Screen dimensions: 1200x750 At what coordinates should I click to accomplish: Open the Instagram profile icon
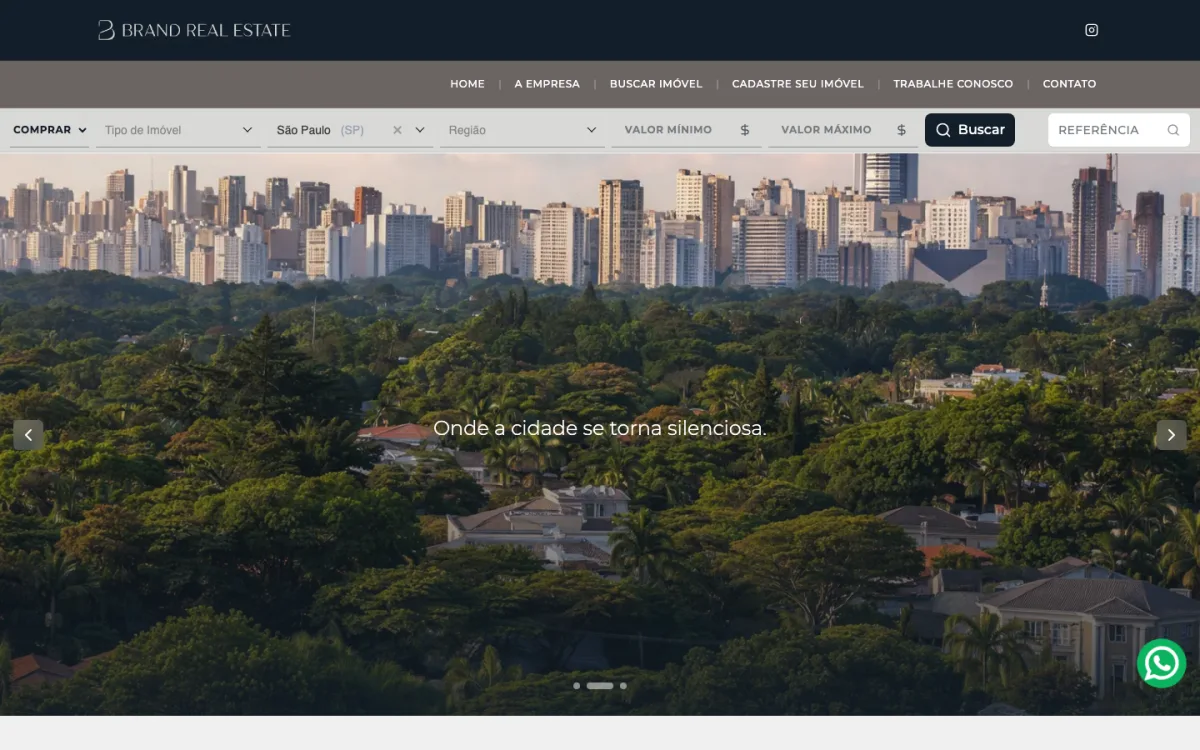tap(1091, 30)
